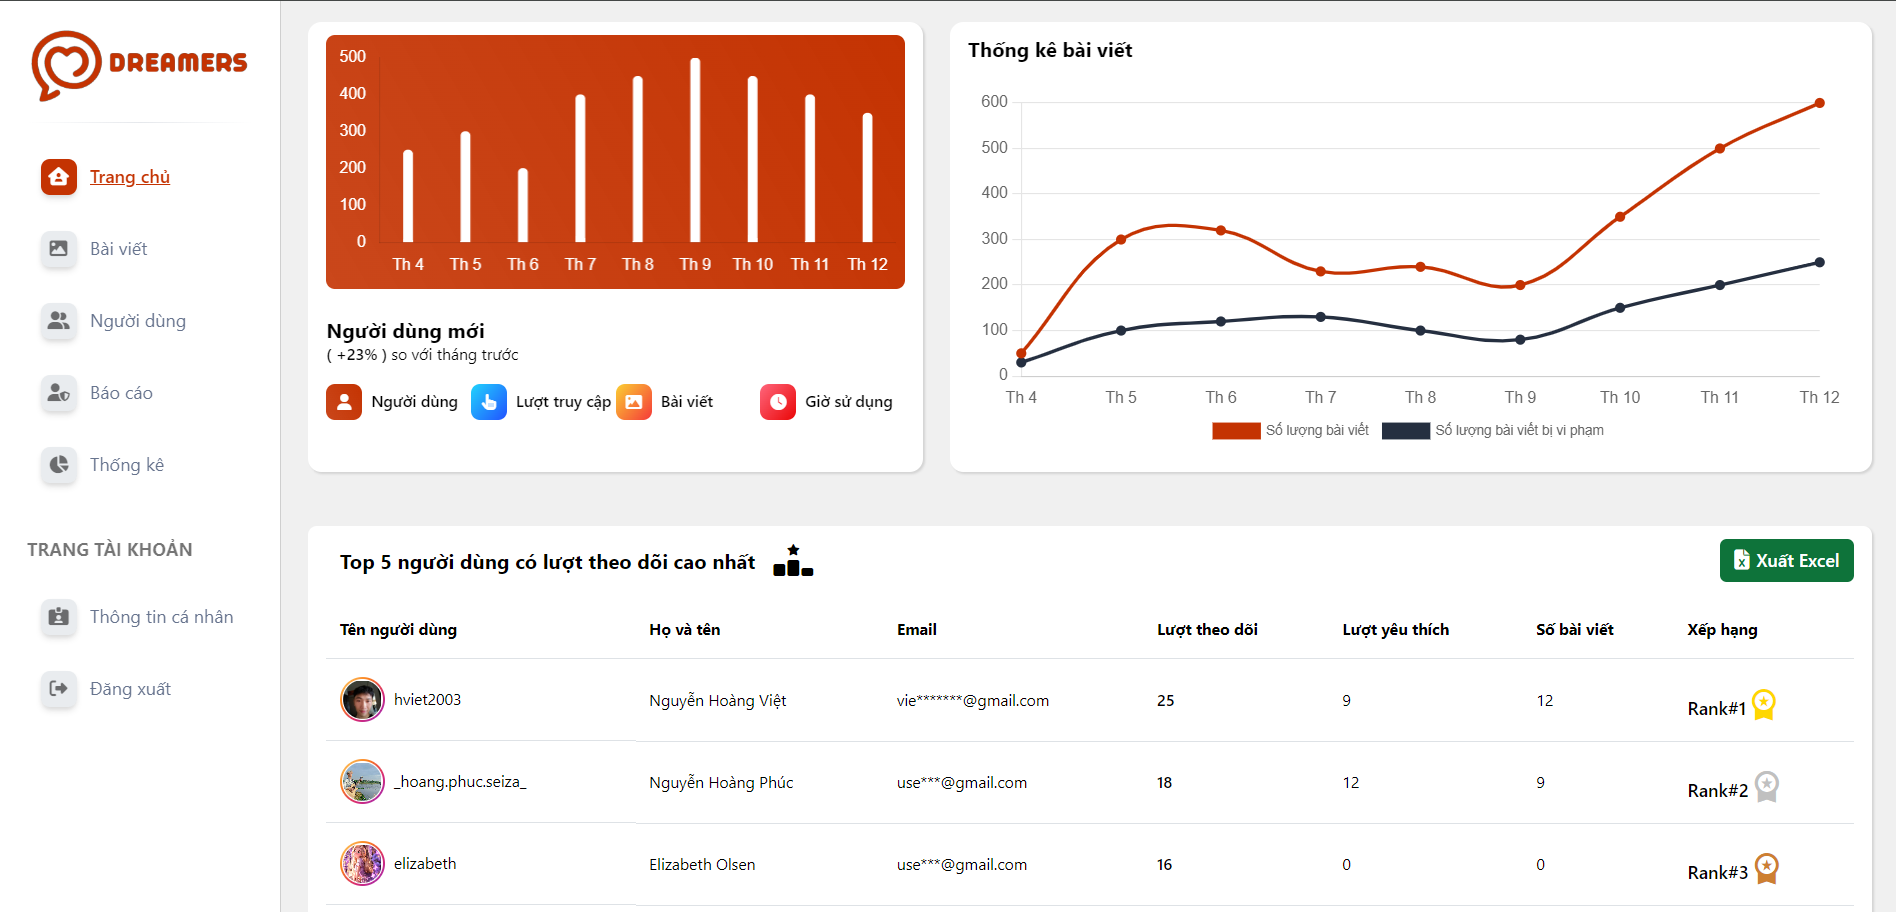Viewport: 1896px width, 912px height.
Task: Click the silver Rank#2 medal icon
Action: point(1767,787)
